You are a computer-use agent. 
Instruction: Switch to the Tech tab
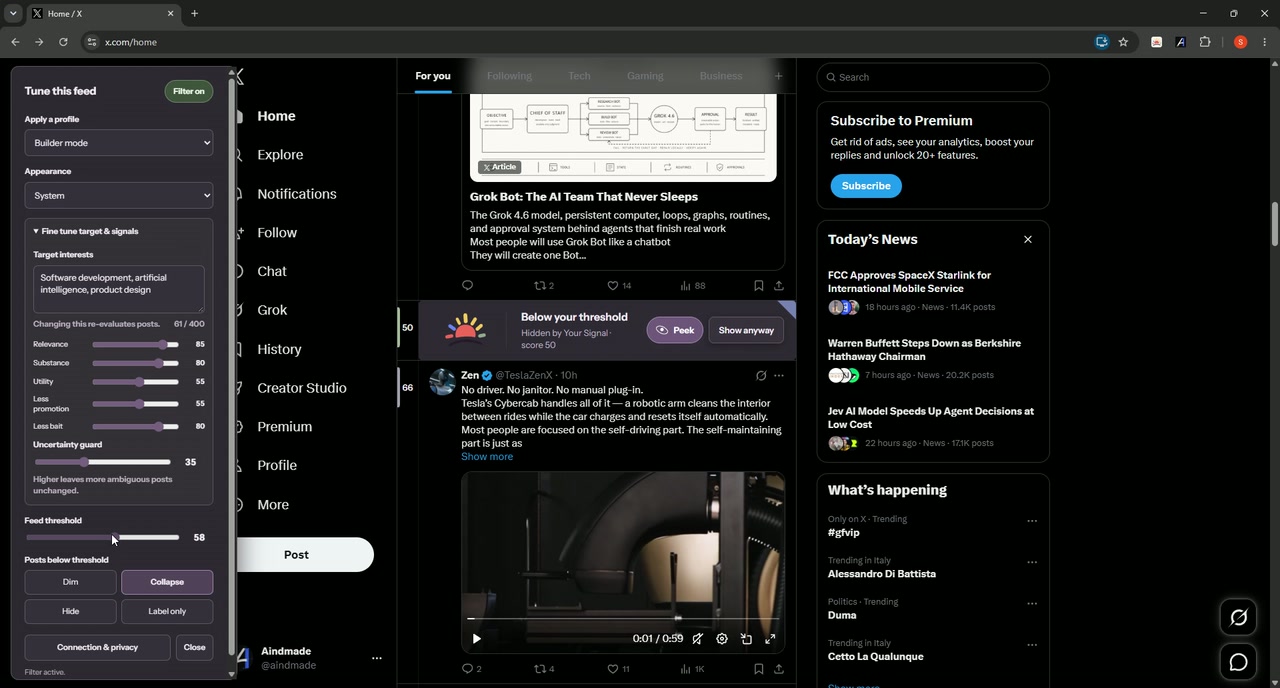579,76
